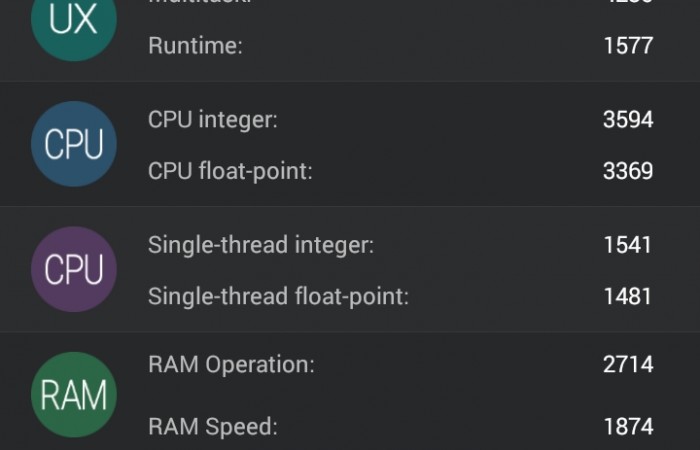Select the Runtime label
Image resolution: width=700 pixels, height=450 pixels.
click(x=195, y=46)
